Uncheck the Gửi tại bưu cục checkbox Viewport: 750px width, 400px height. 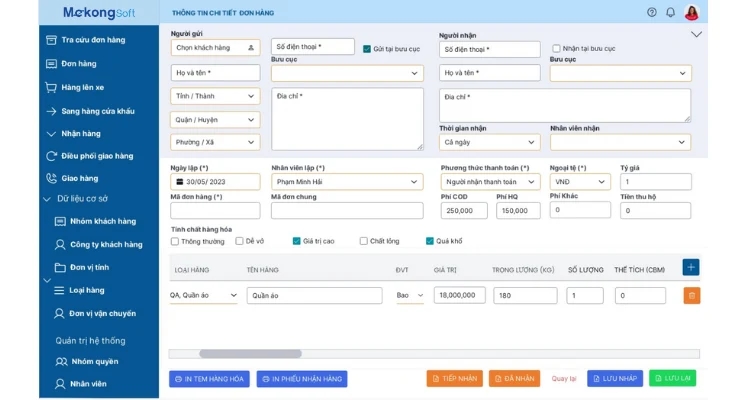[367, 49]
